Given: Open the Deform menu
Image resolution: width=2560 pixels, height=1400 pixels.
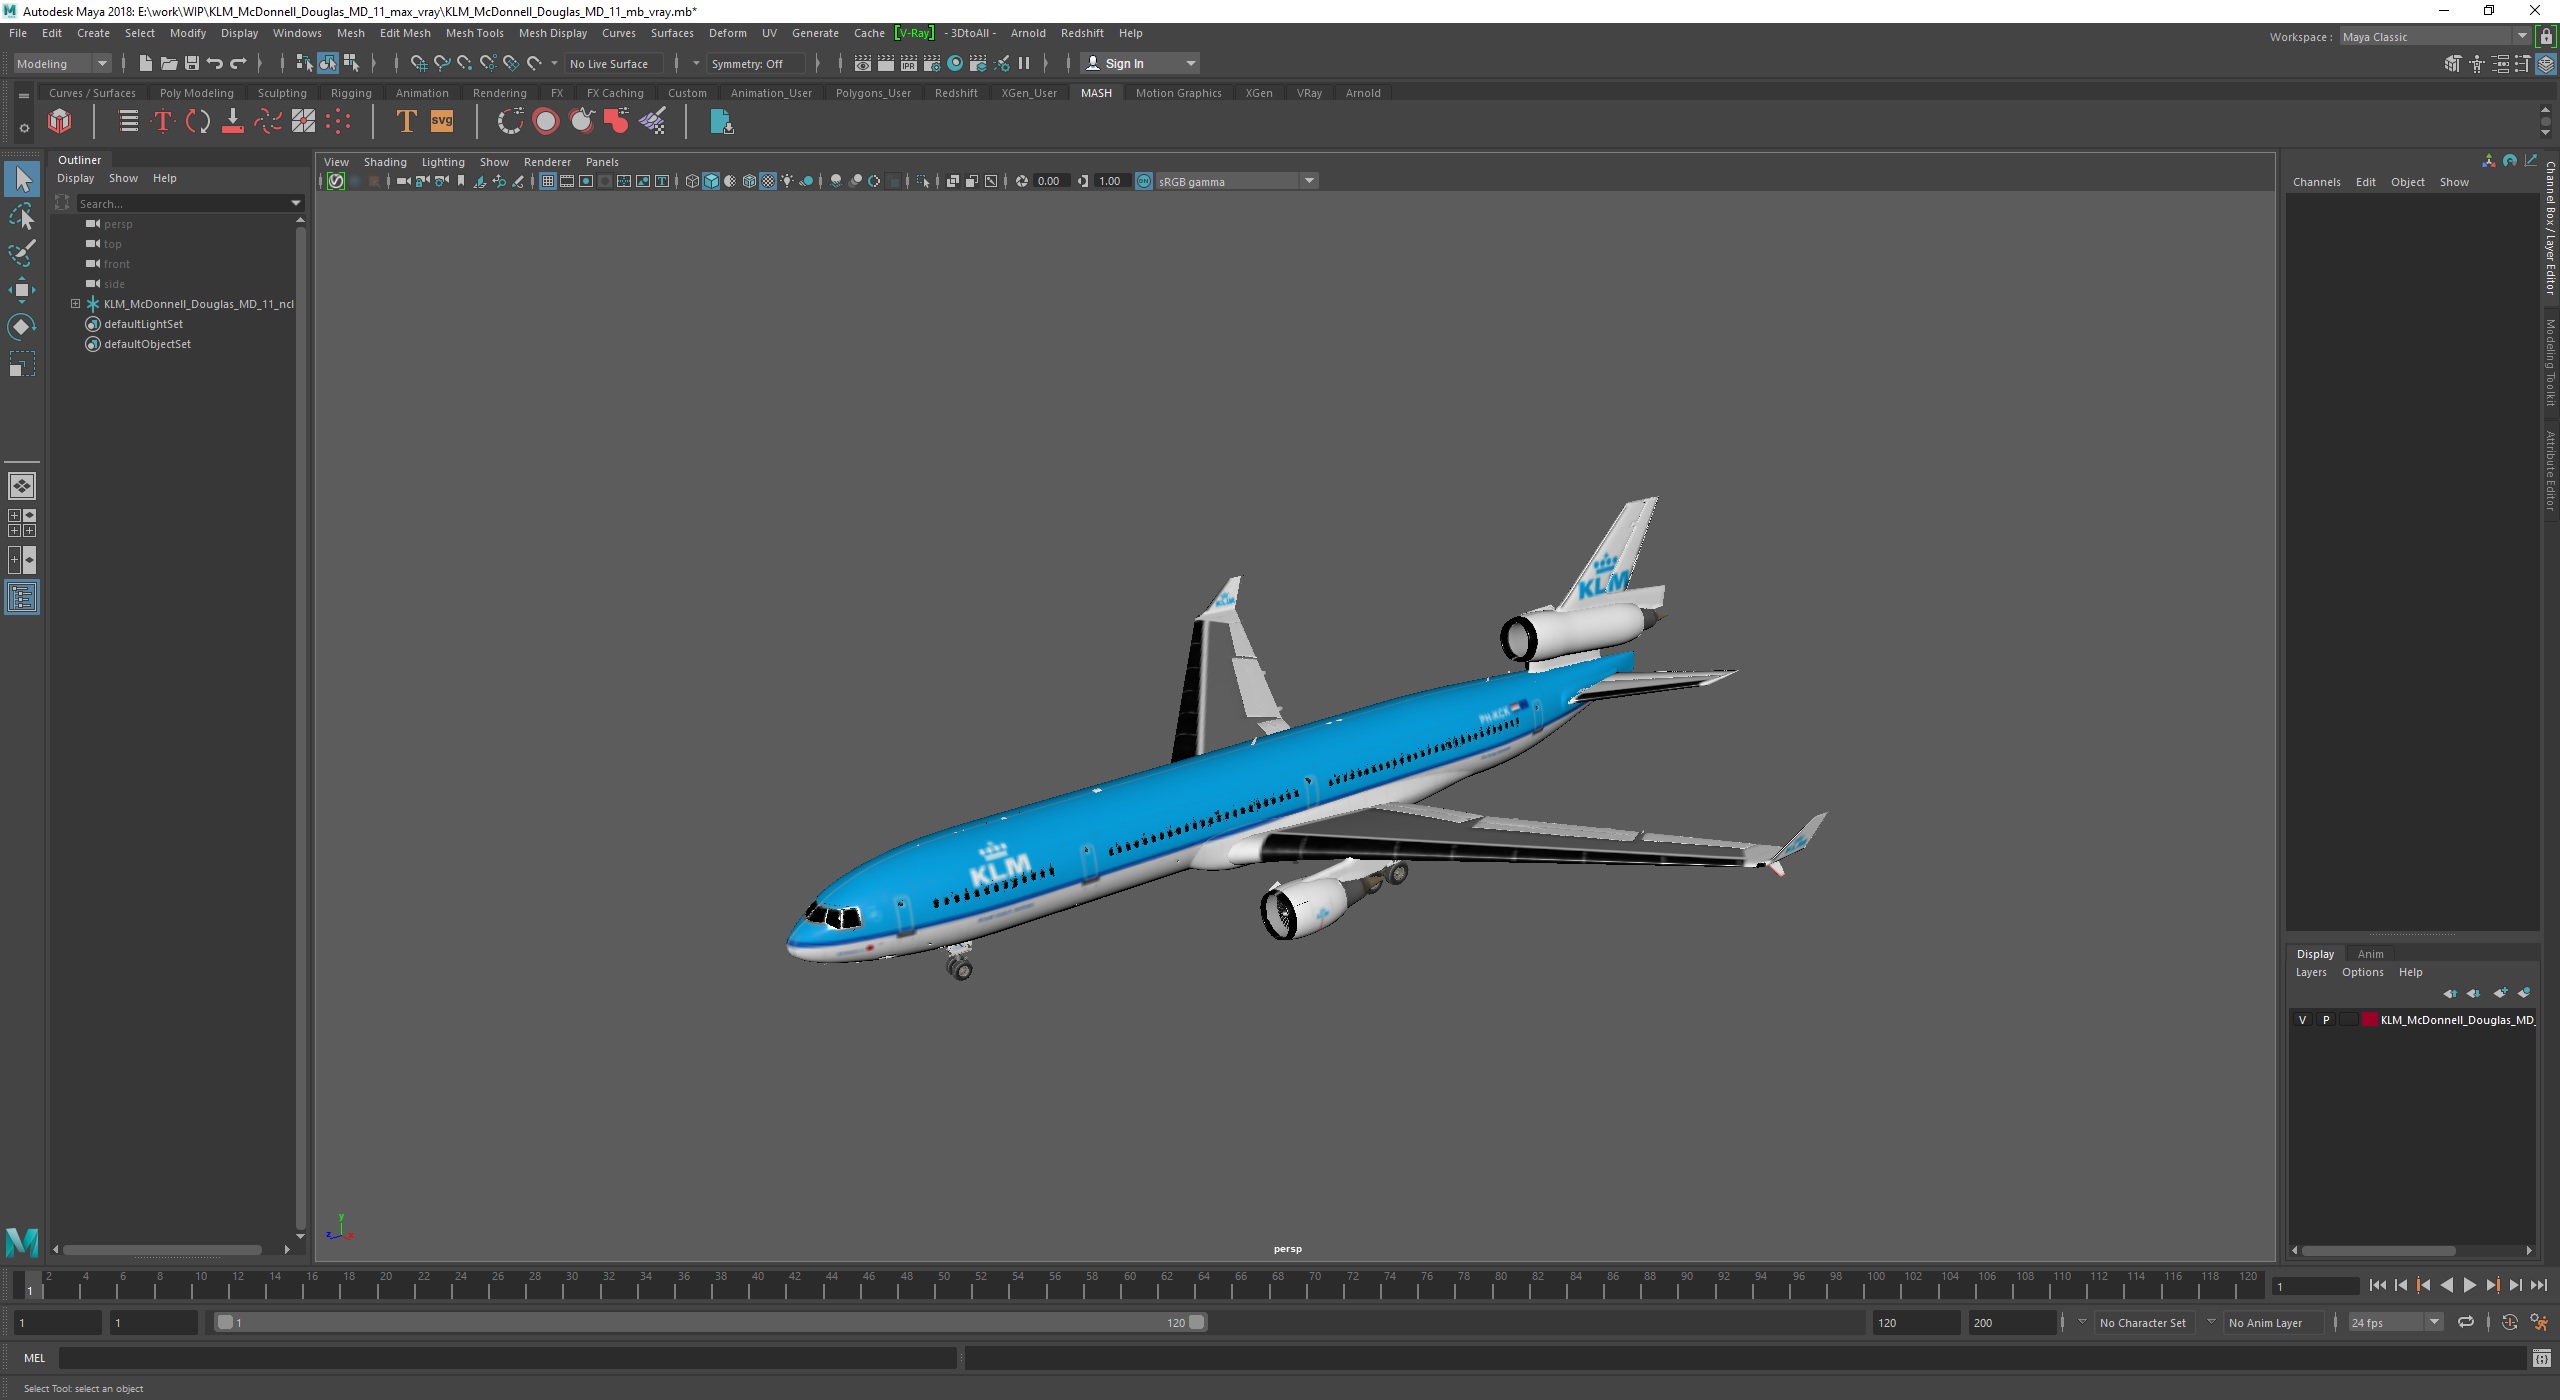Looking at the screenshot, I should tap(727, 33).
